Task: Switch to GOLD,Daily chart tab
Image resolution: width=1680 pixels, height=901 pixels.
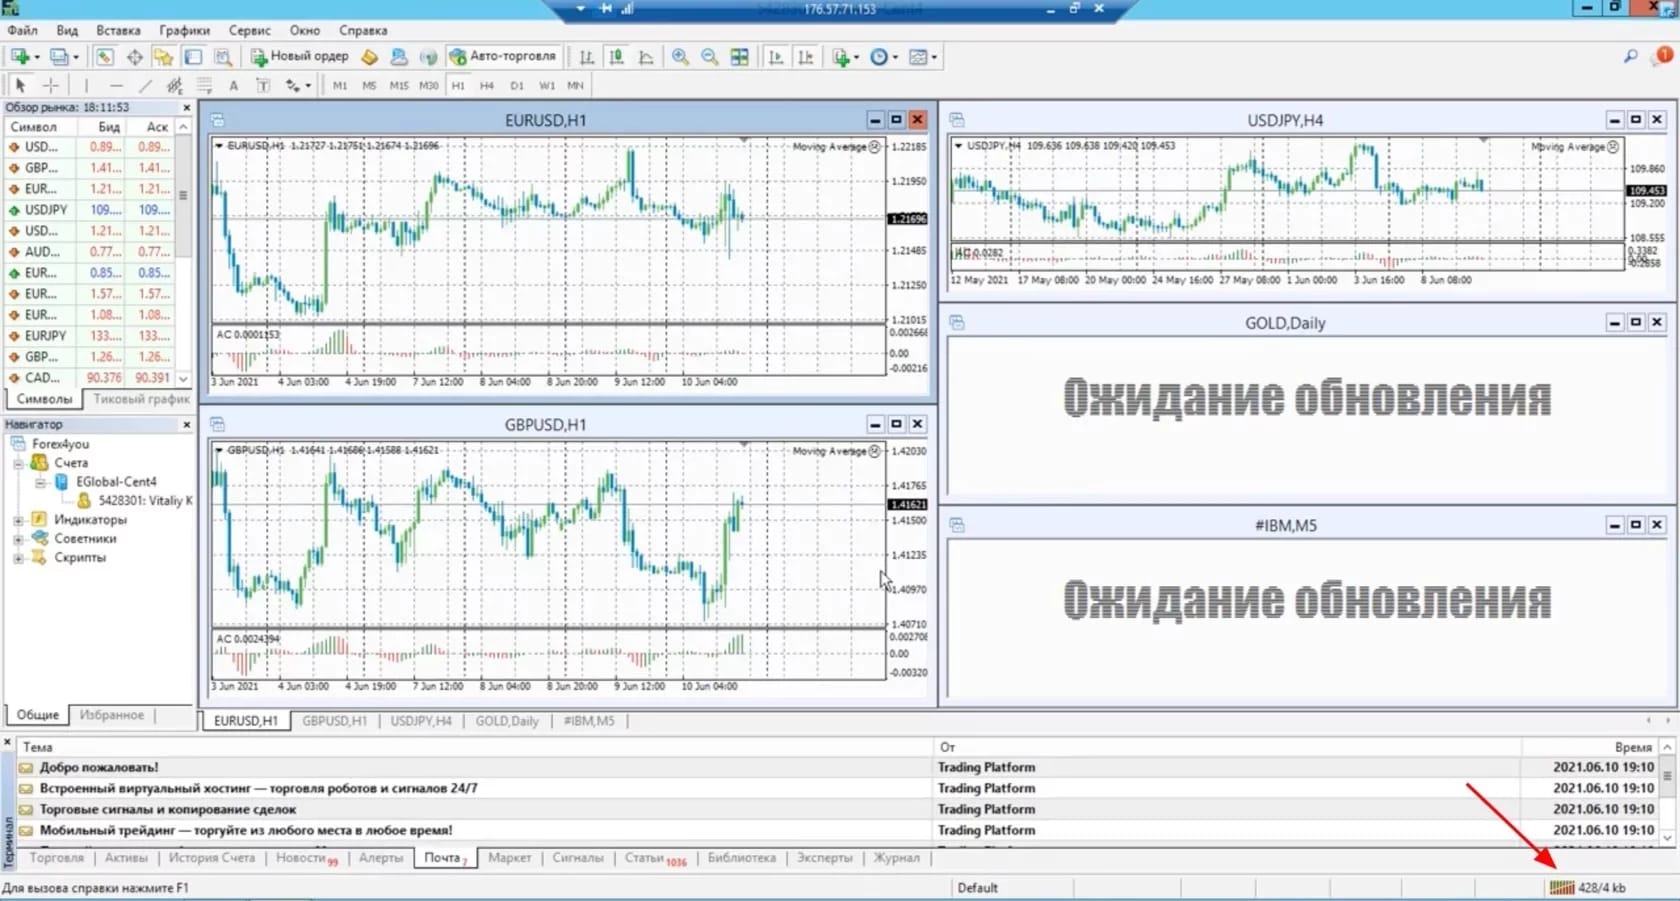Action: click(507, 721)
